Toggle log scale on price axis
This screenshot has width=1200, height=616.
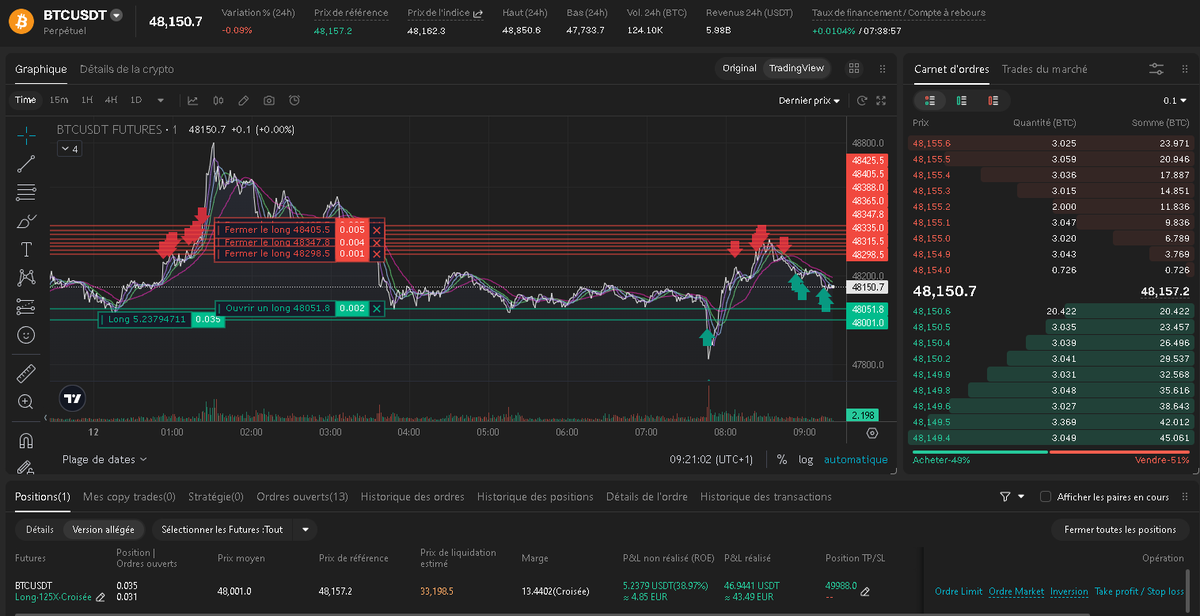(806, 460)
